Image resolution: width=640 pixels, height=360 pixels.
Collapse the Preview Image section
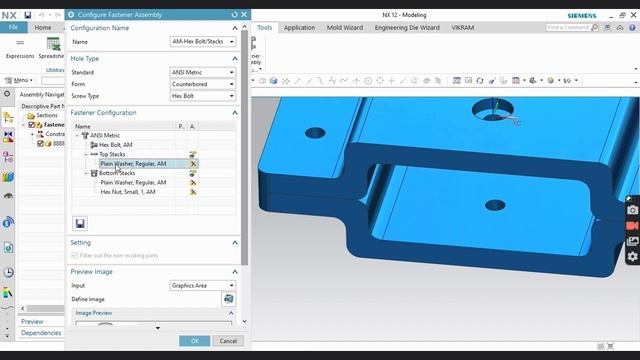coord(235,272)
